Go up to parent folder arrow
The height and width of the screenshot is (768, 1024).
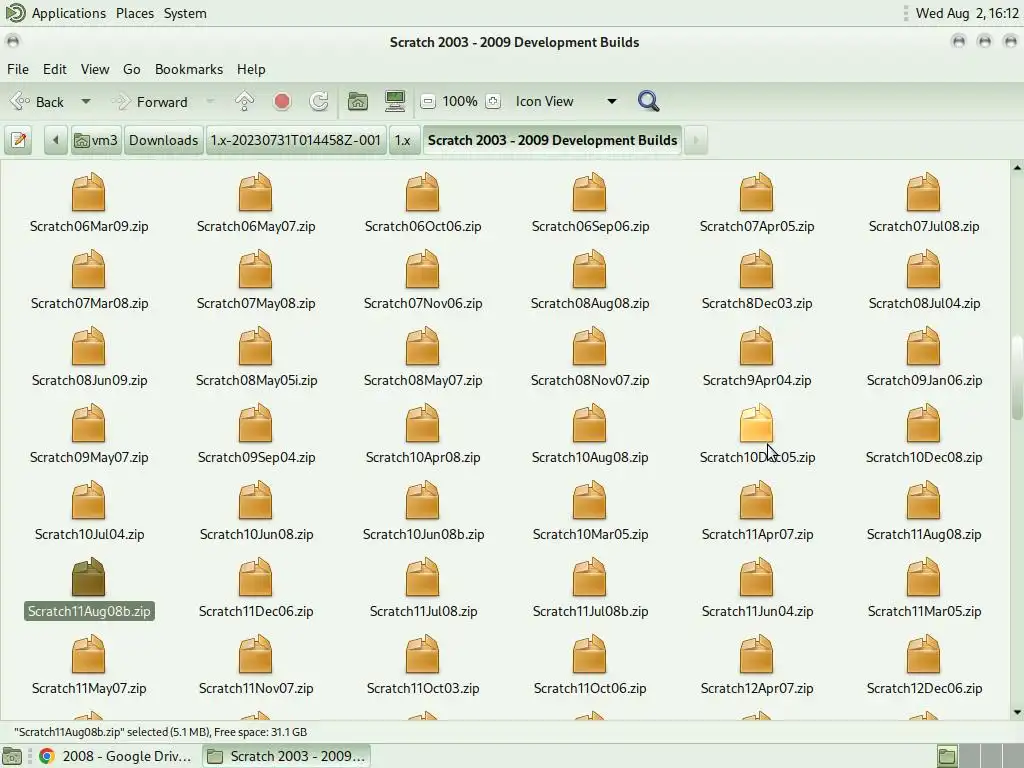[x=244, y=101]
